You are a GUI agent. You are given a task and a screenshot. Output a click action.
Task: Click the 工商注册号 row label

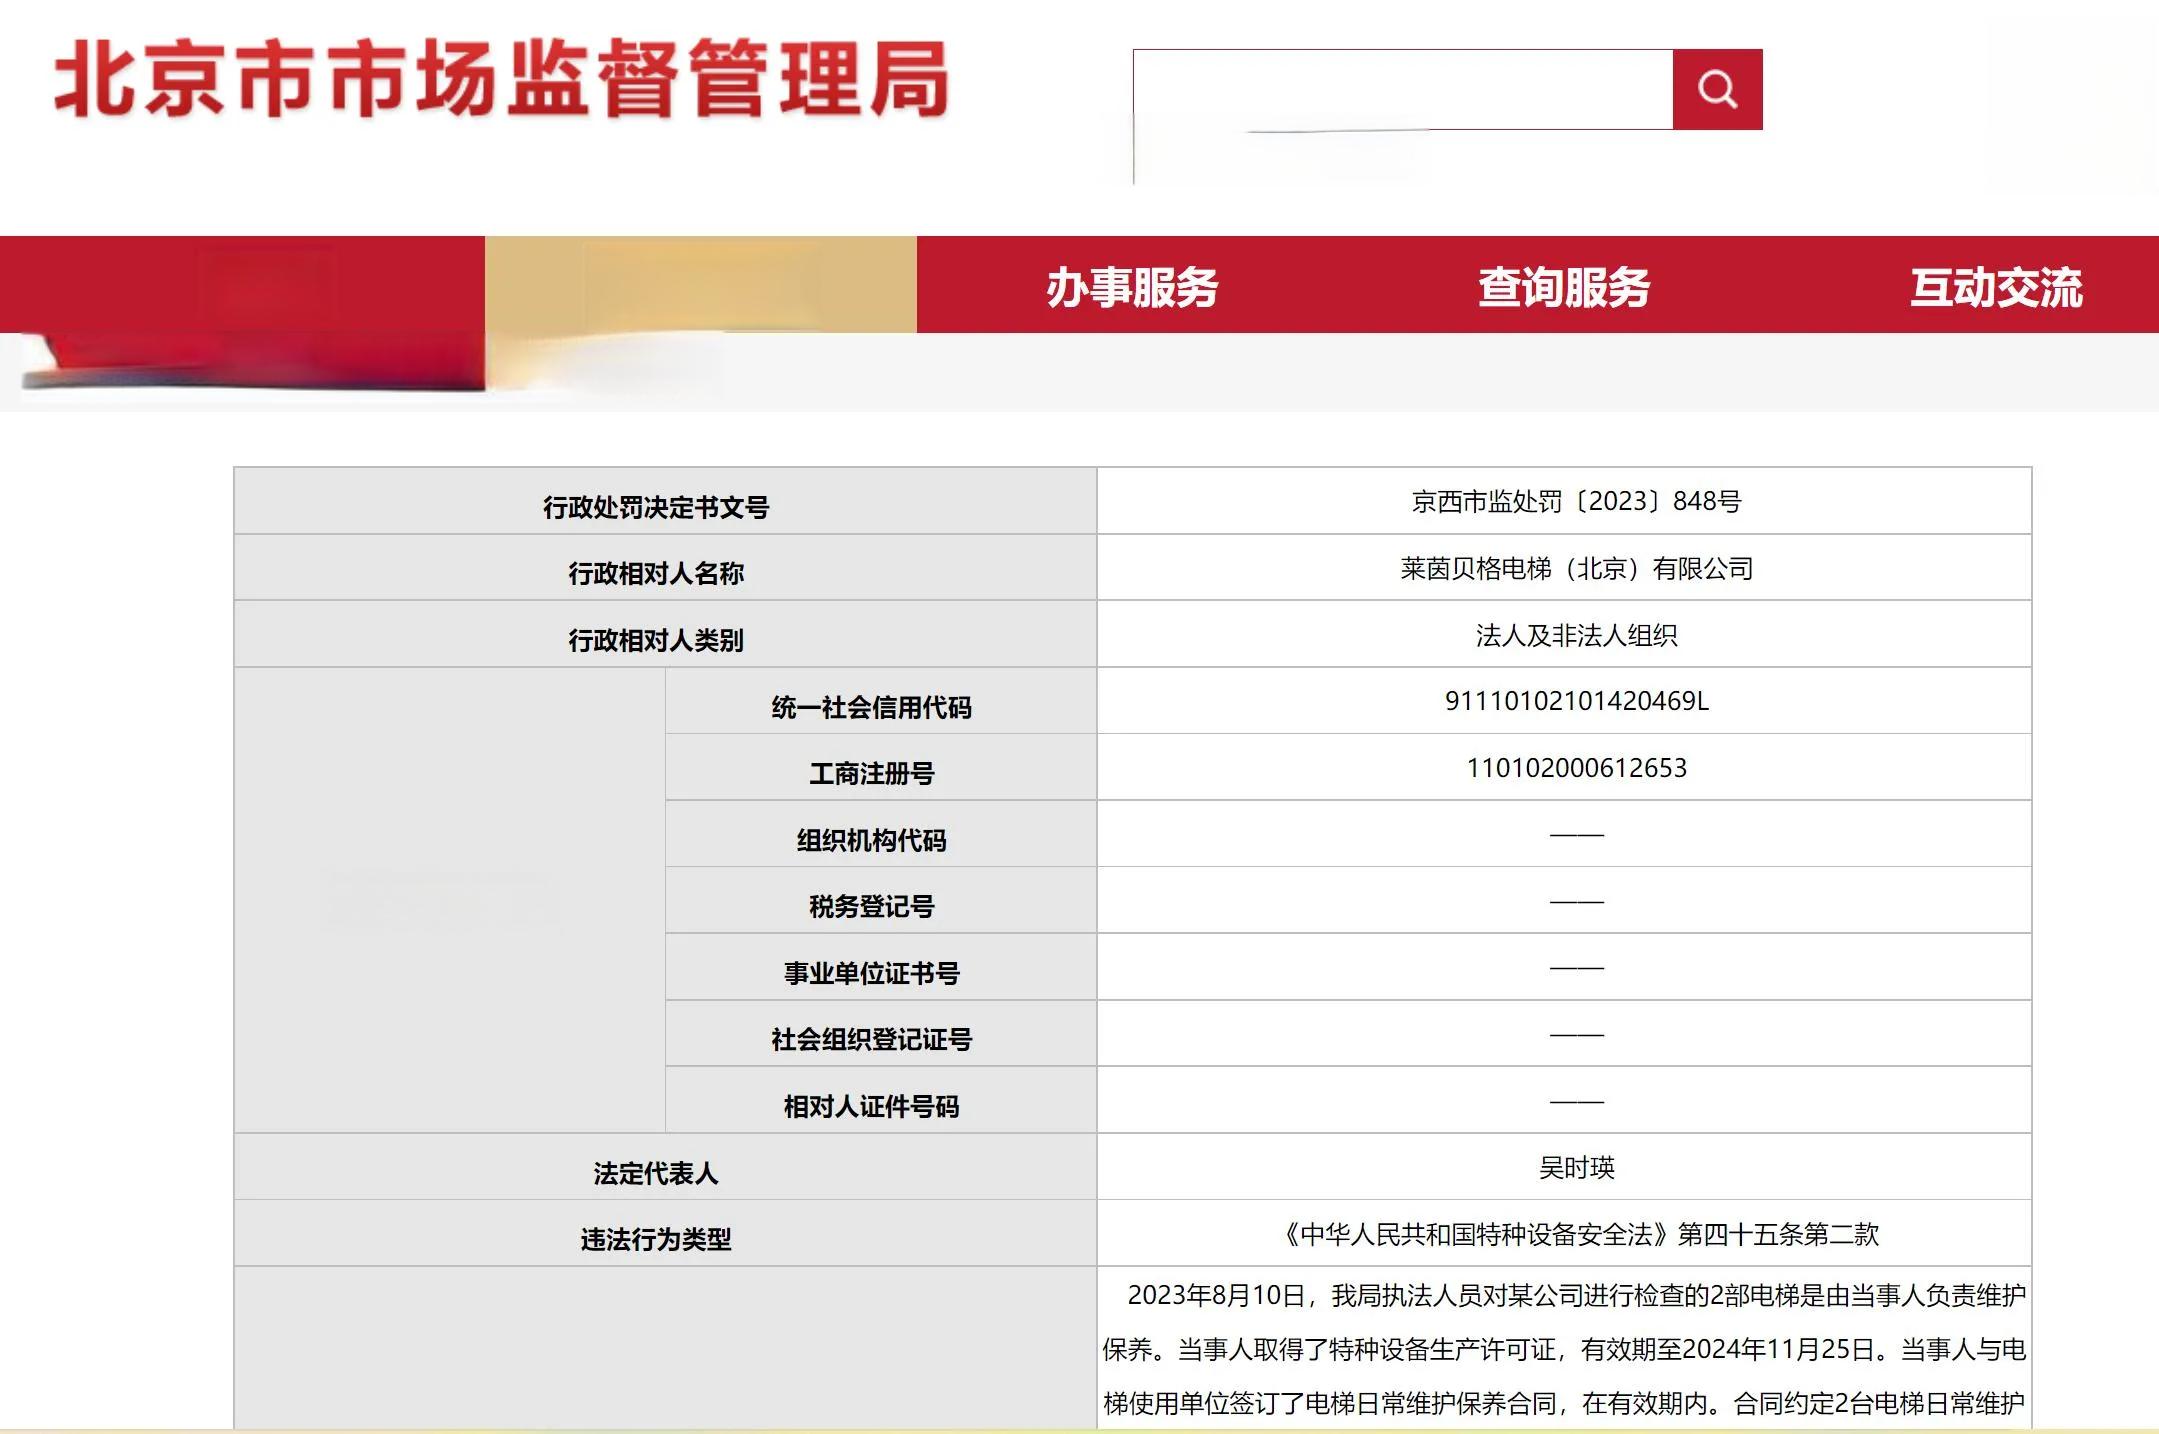[871, 773]
